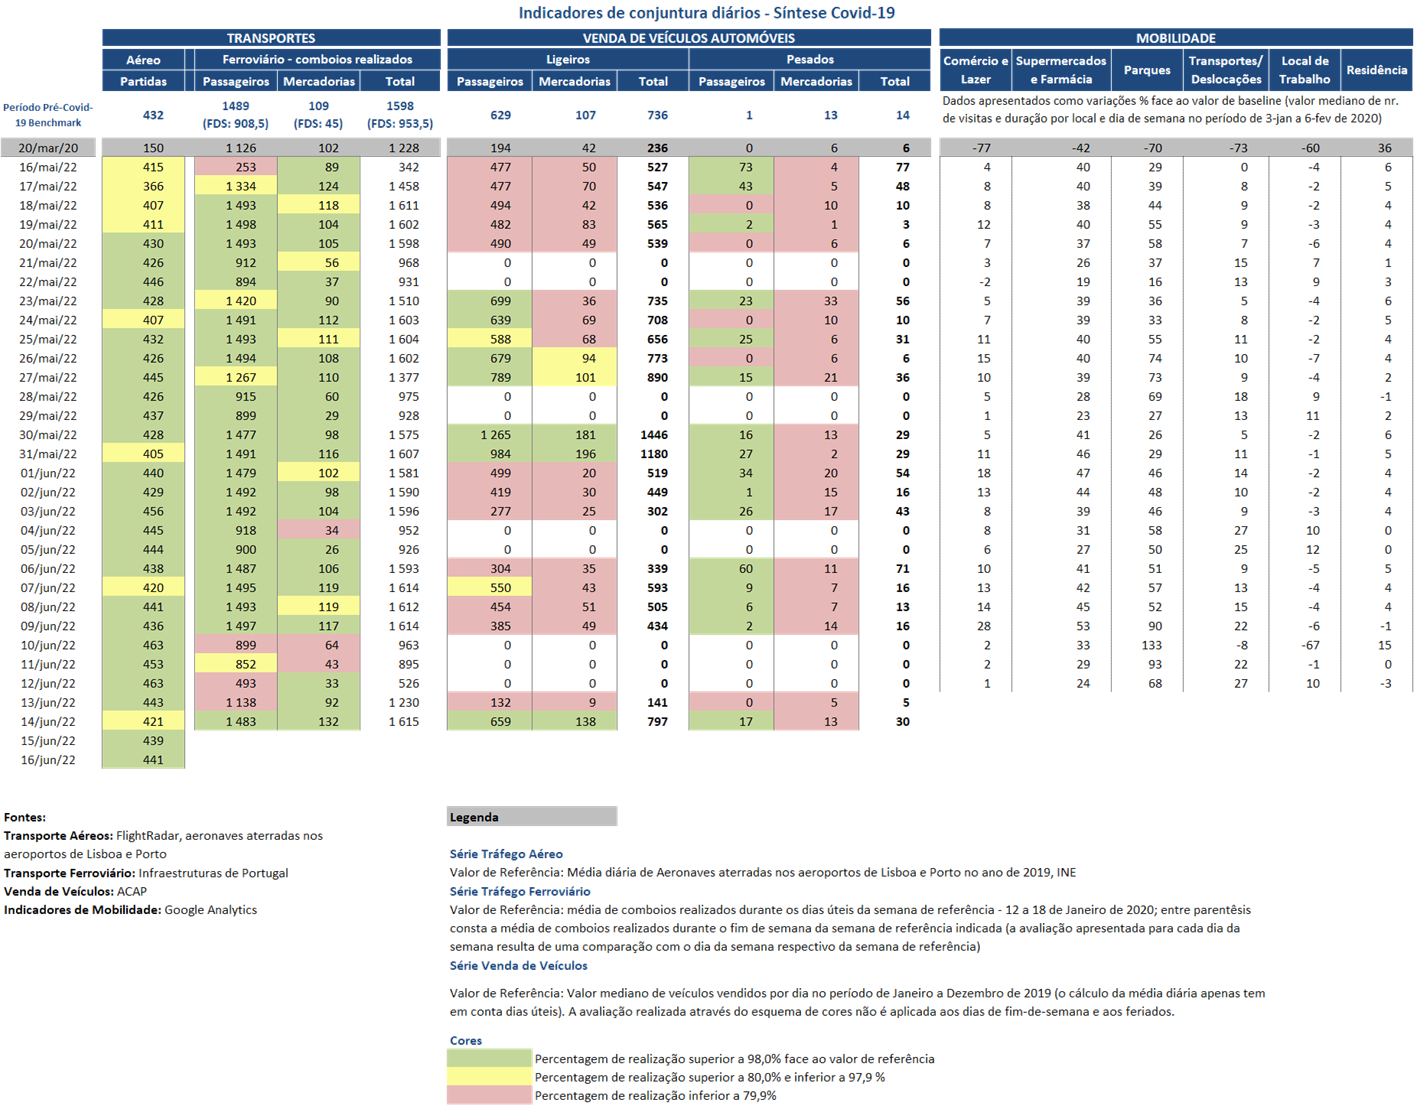Click the Indicadores de Mobilidade: Google Analytics line
Screen dimensions: 1417x1109
coord(130,910)
